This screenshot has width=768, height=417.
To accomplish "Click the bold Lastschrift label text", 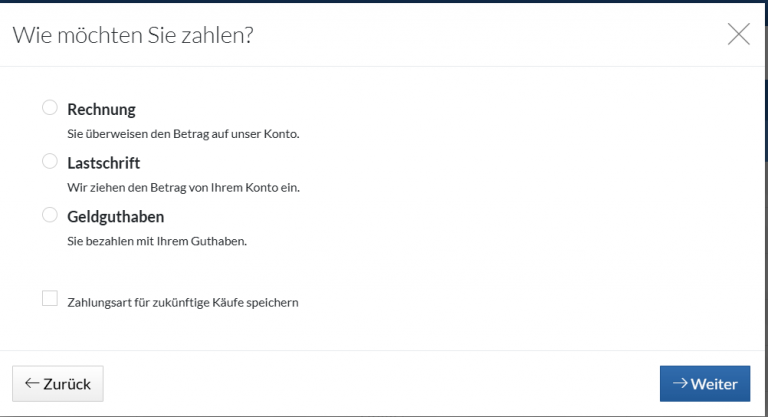I will [x=104, y=162].
